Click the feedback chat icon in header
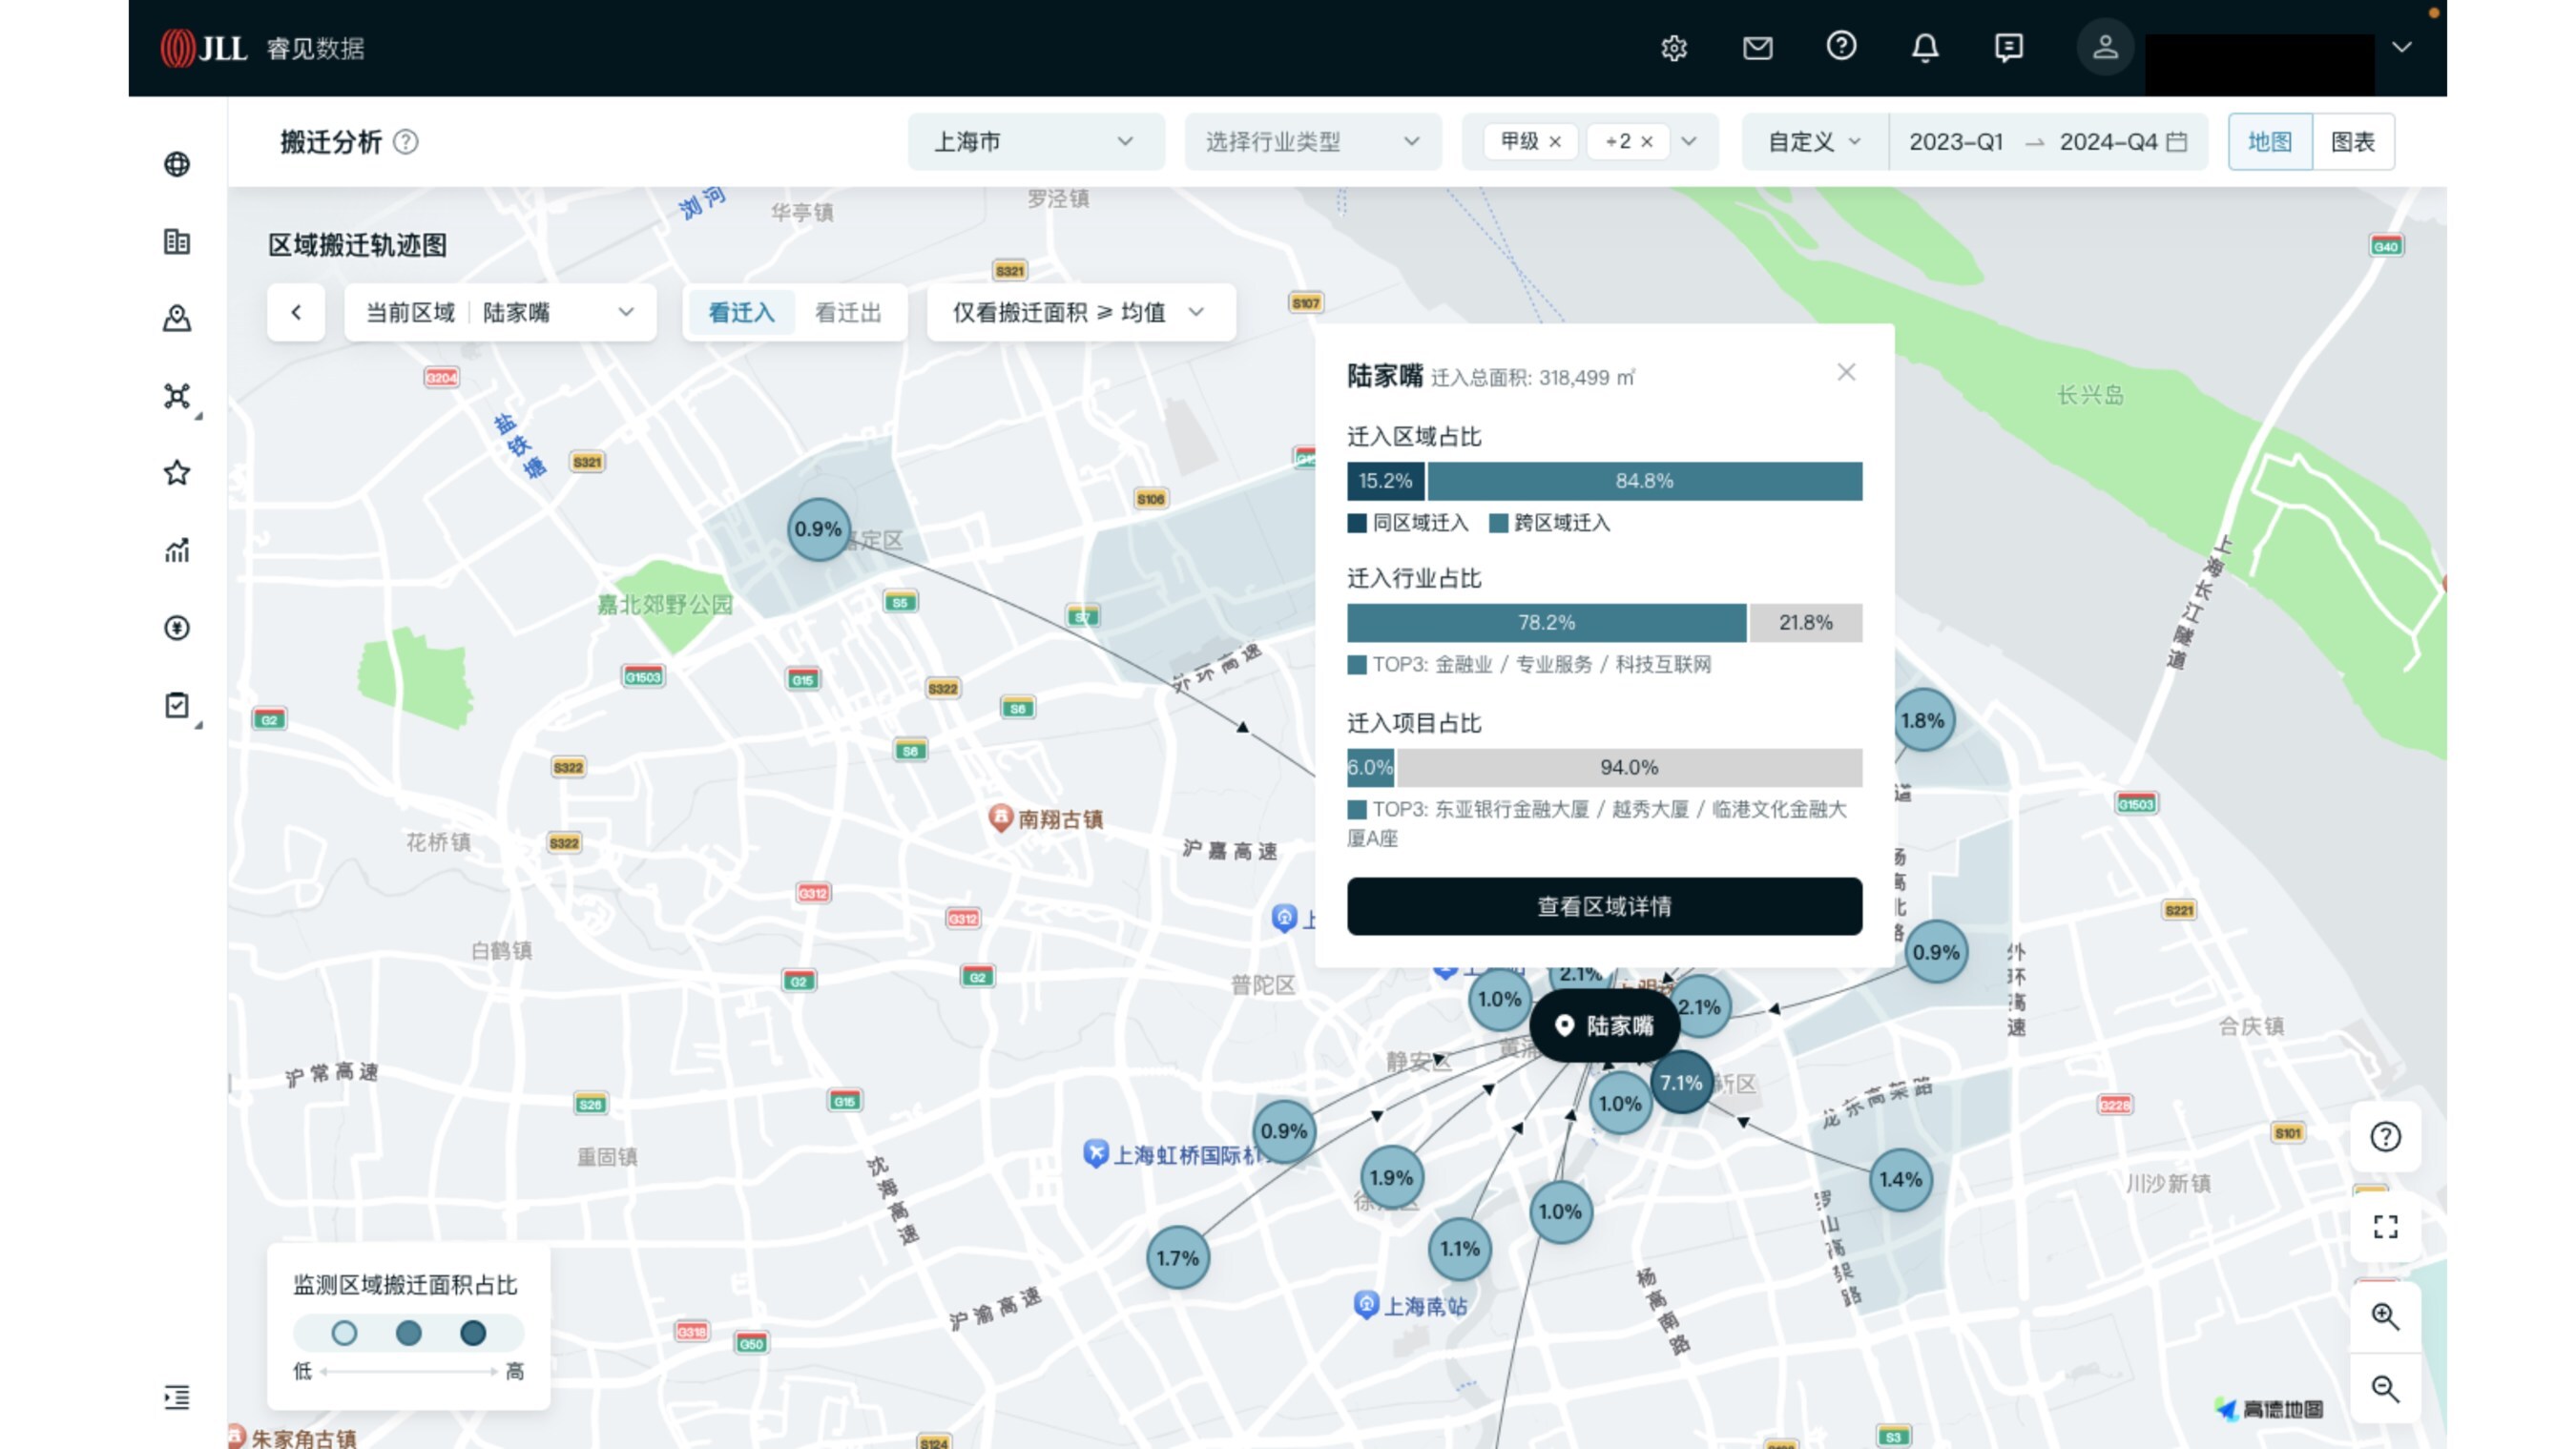This screenshot has width=2576, height=1449. click(2008, 48)
